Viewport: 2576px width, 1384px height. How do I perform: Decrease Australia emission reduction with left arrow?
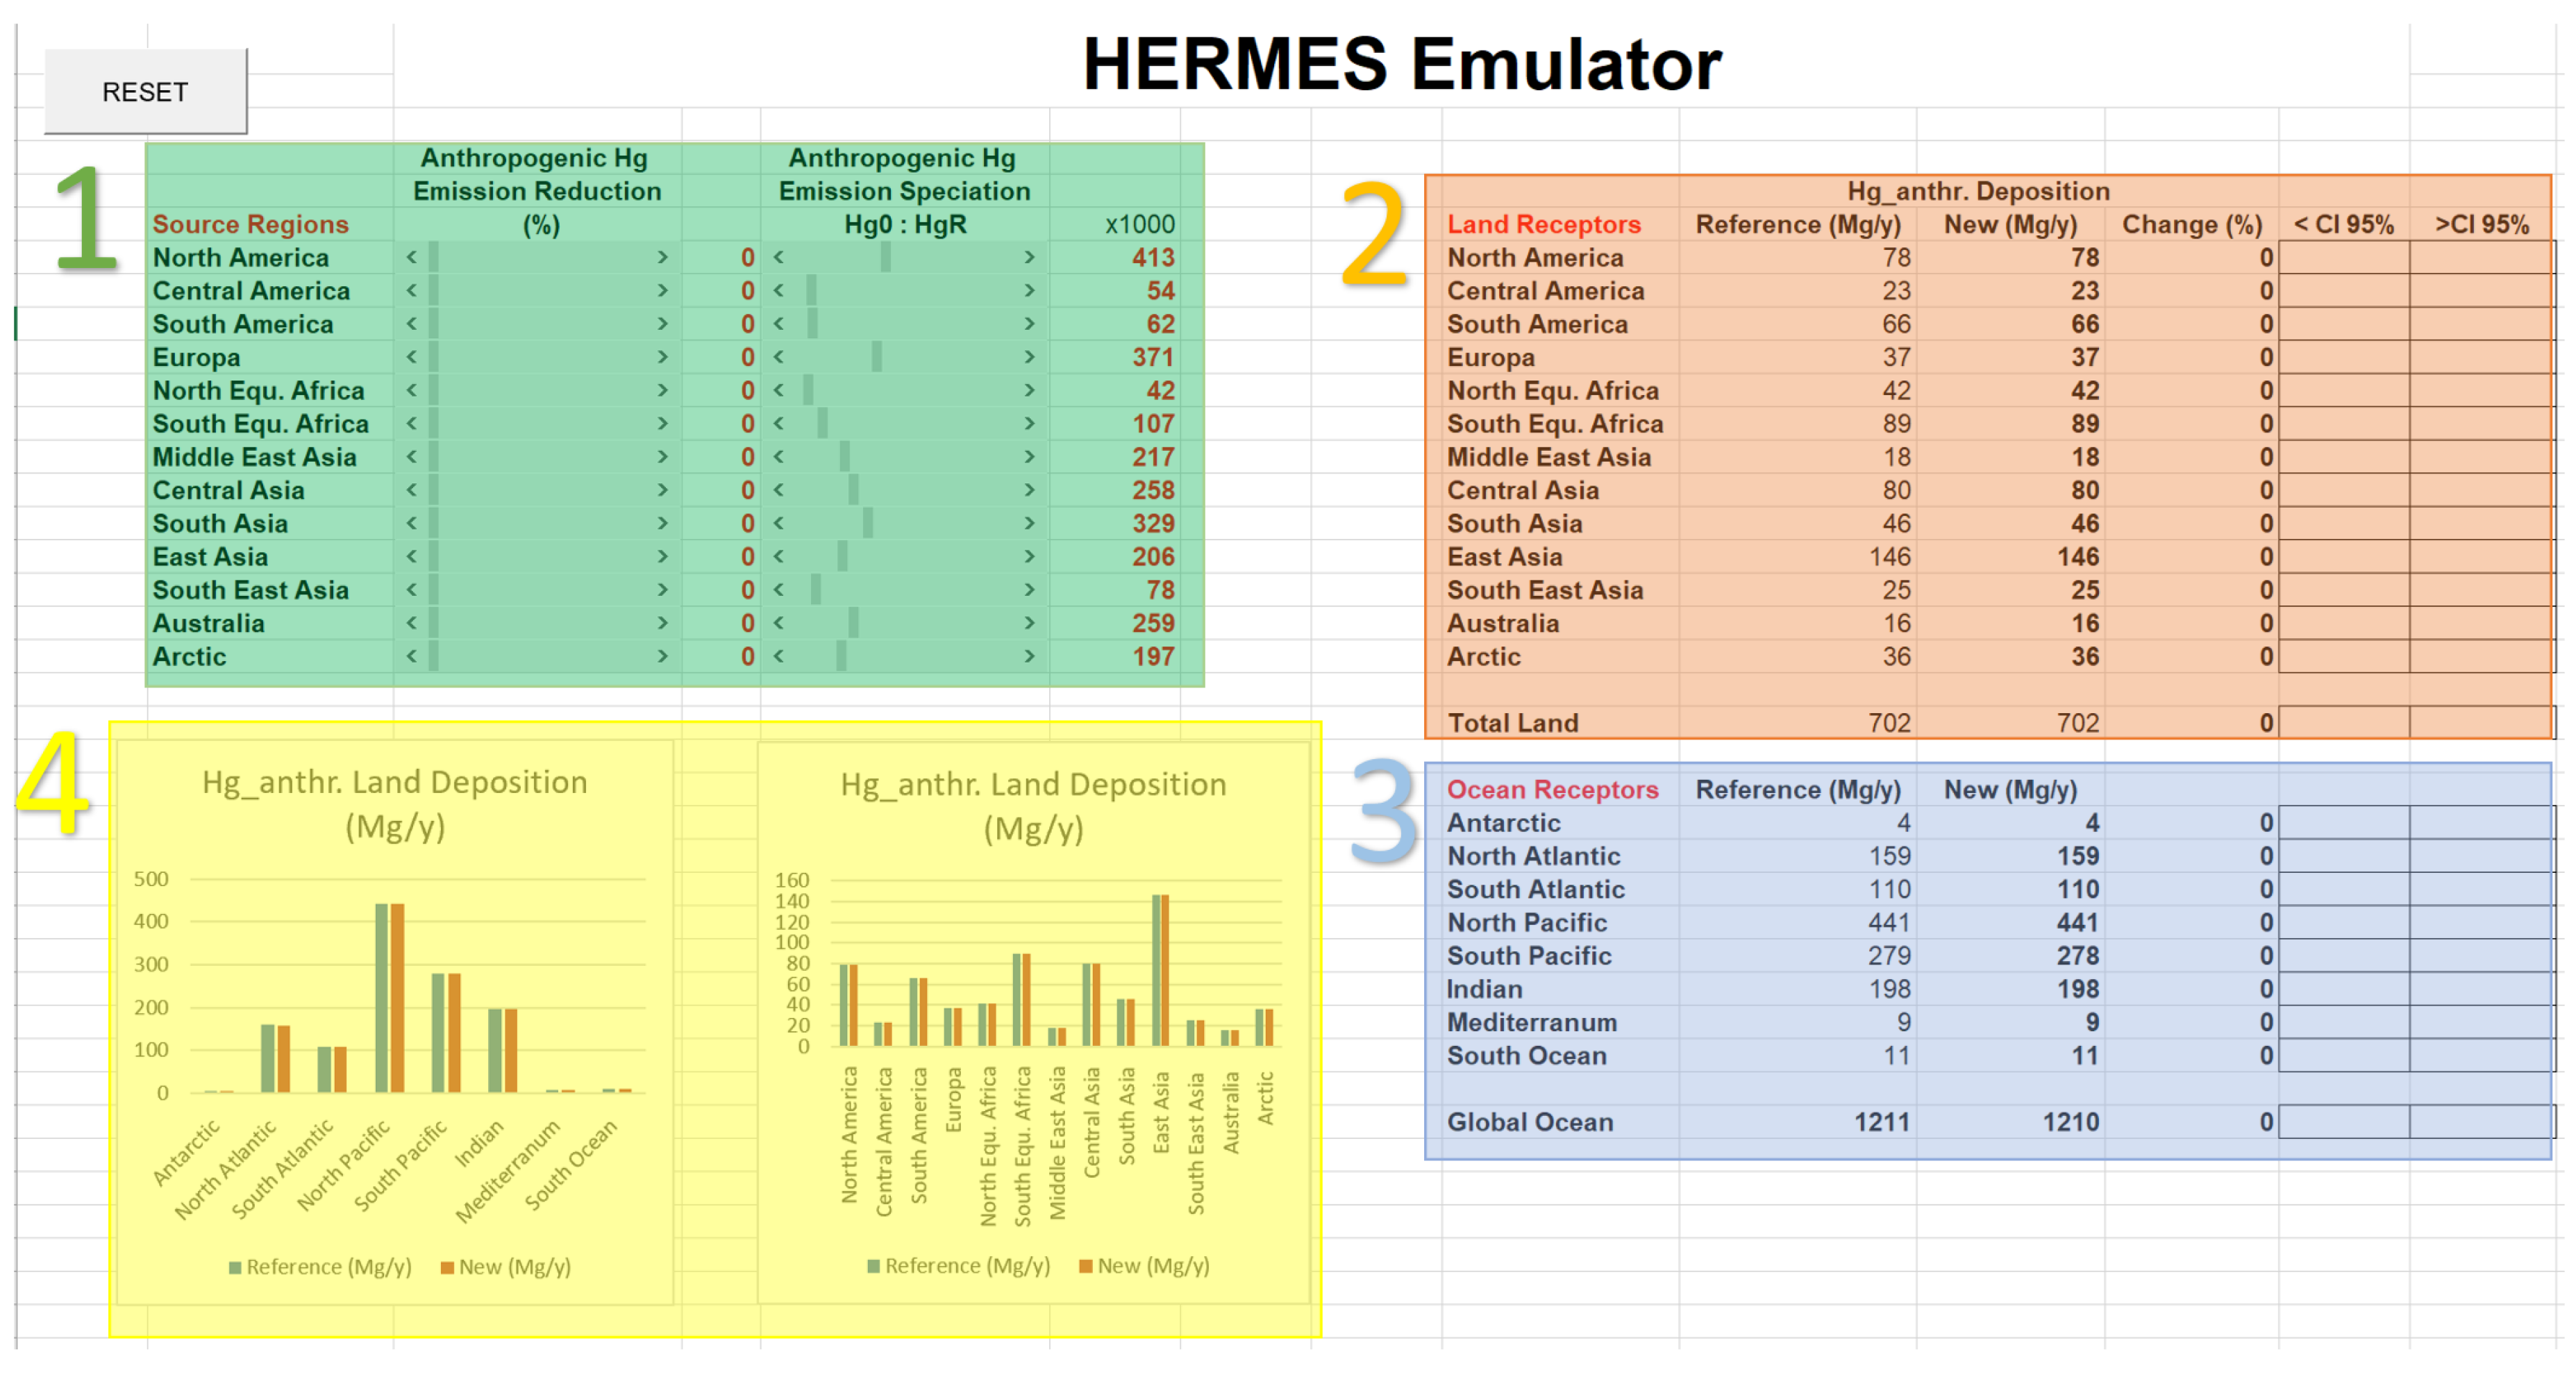(411, 623)
